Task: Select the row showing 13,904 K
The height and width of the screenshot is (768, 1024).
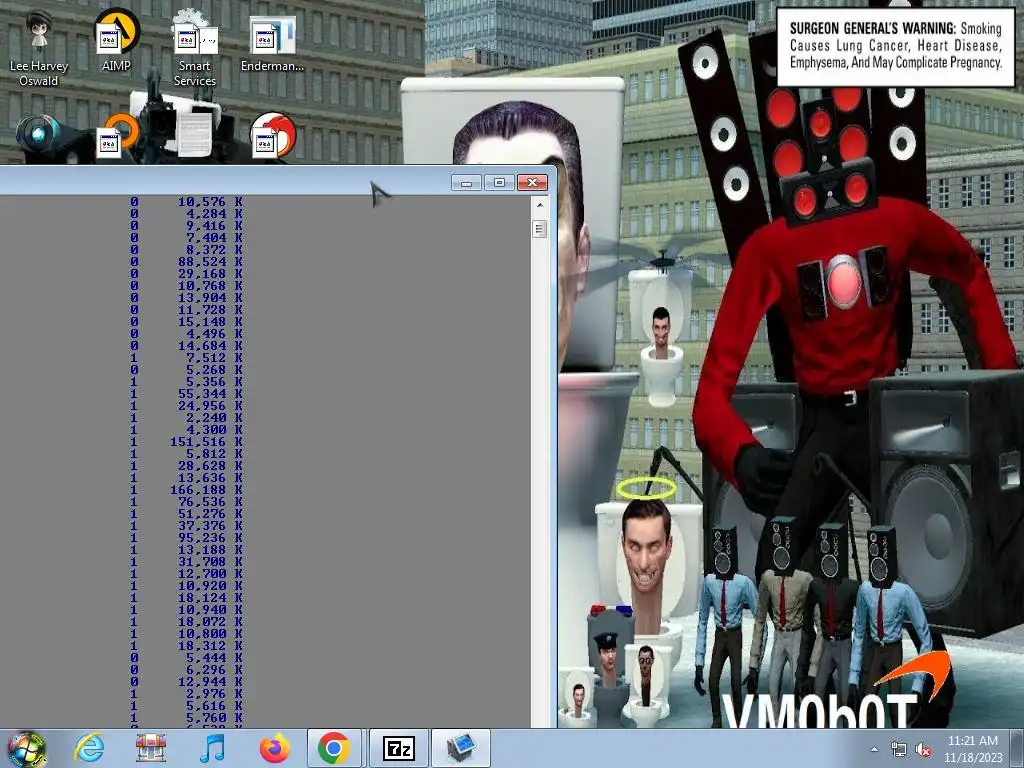Action: pos(186,298)
